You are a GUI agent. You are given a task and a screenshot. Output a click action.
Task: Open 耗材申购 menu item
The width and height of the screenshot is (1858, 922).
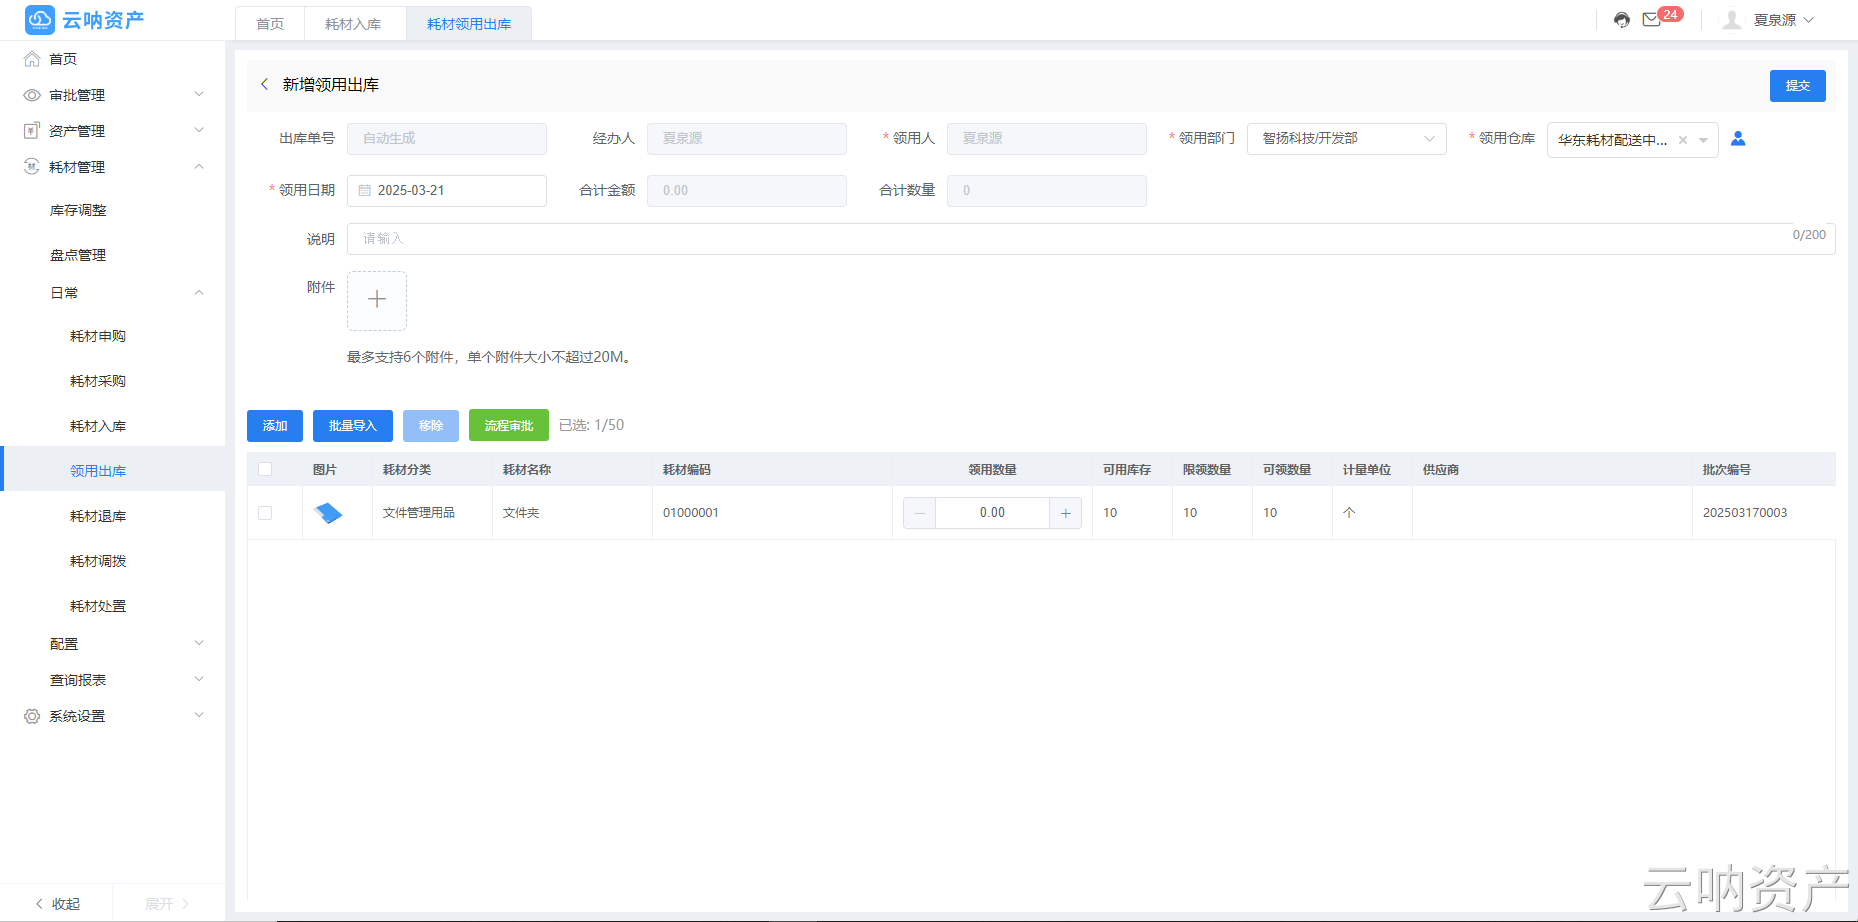click(98, 336)
